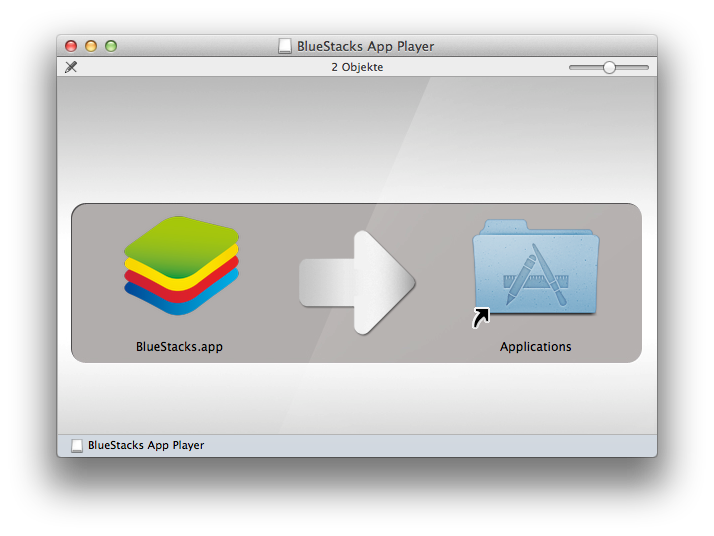The height and width of the screenshot is (536, 714).
Task: Click the Applications folder name label
Action: (536, 347)
